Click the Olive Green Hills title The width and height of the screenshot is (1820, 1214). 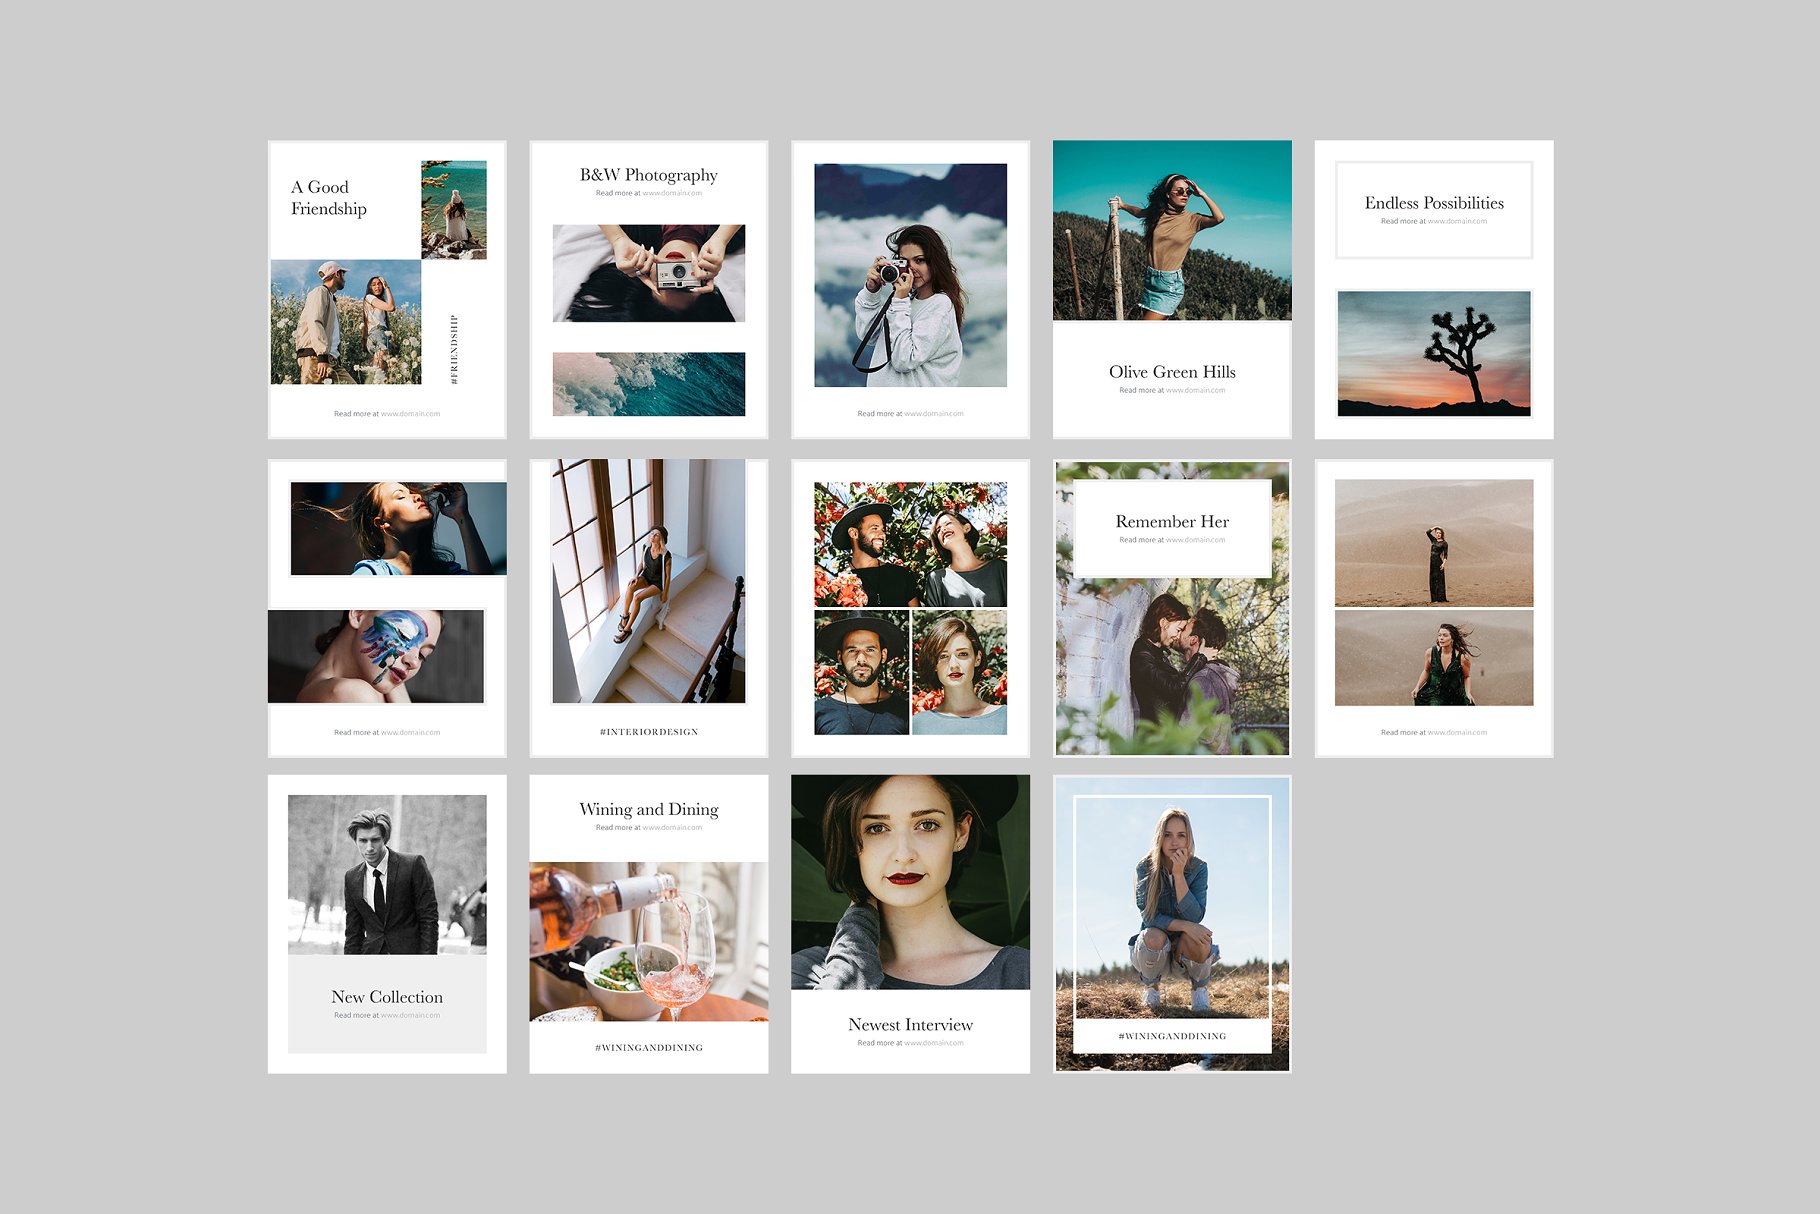click(x=1171, y=372)
